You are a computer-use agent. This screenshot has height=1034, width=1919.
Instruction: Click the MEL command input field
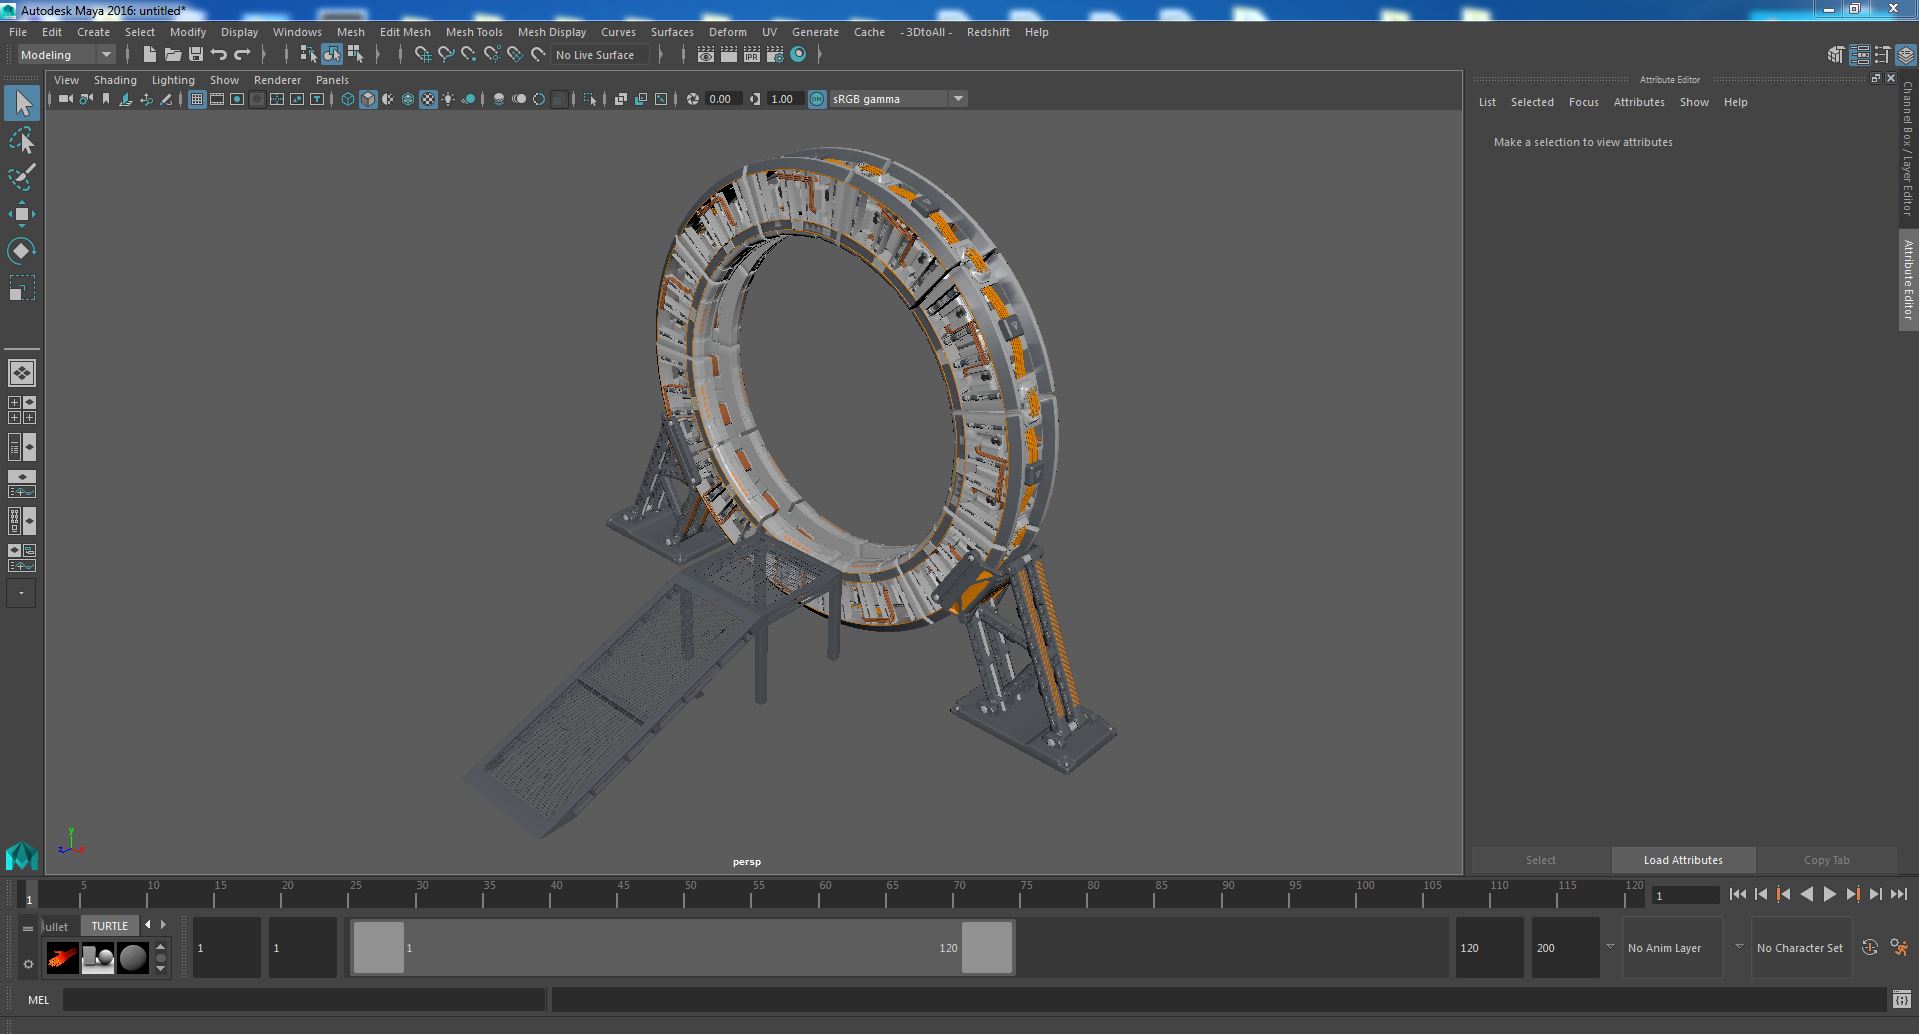[x=304, y=999]
